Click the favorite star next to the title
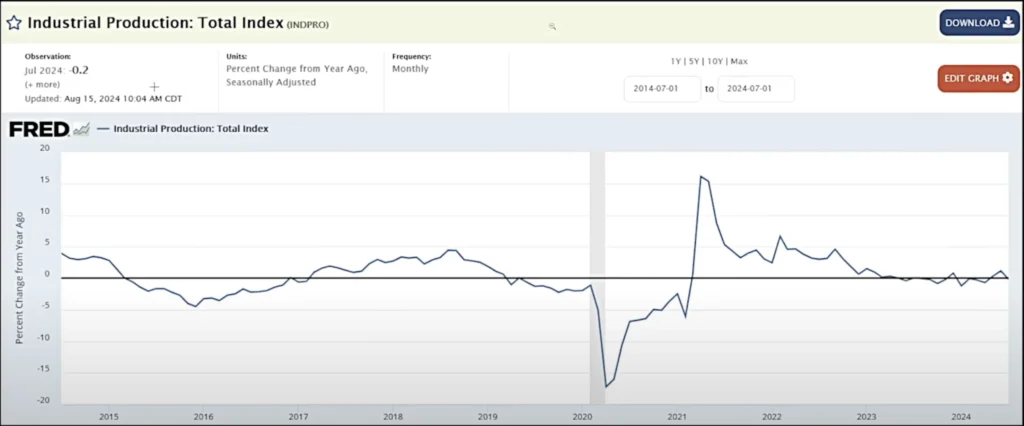Viewport: 1024px width, 426px height. point(14,21)
